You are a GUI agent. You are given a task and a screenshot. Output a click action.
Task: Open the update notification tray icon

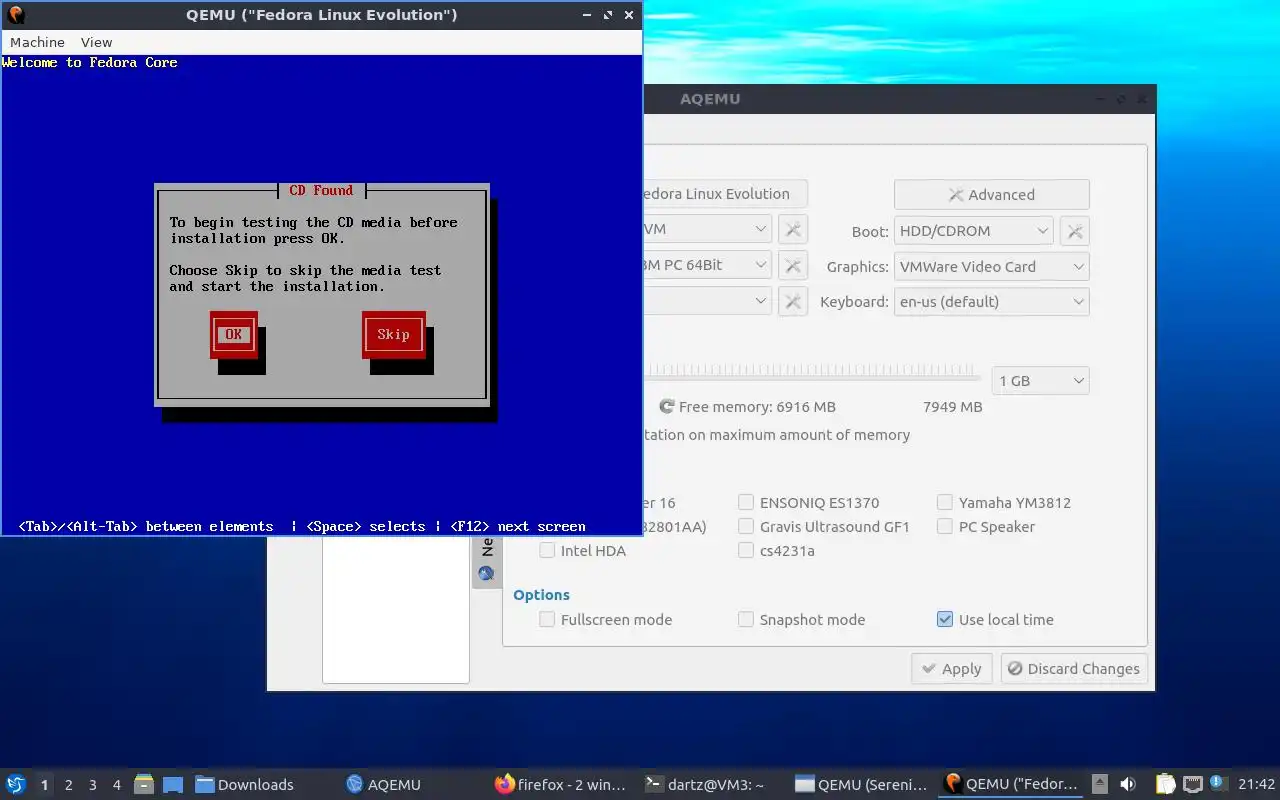click(x=1218, y=783)
